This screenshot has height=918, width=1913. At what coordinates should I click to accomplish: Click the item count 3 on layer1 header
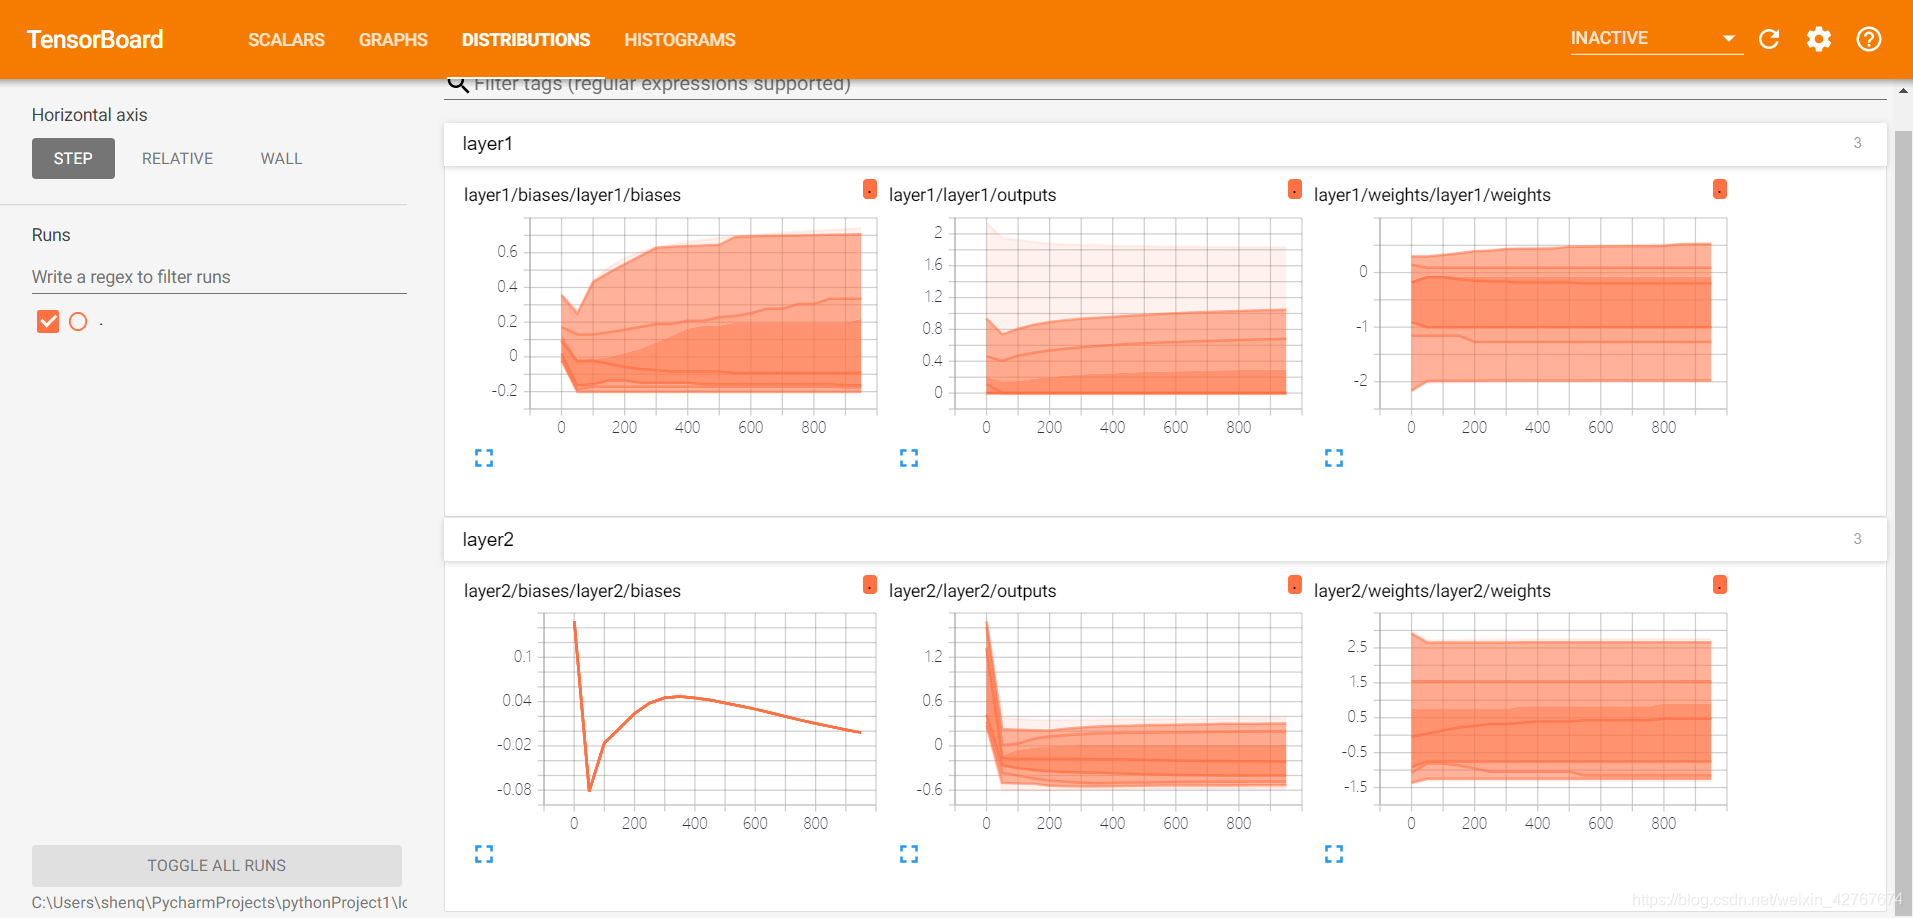coord(1857,143)
